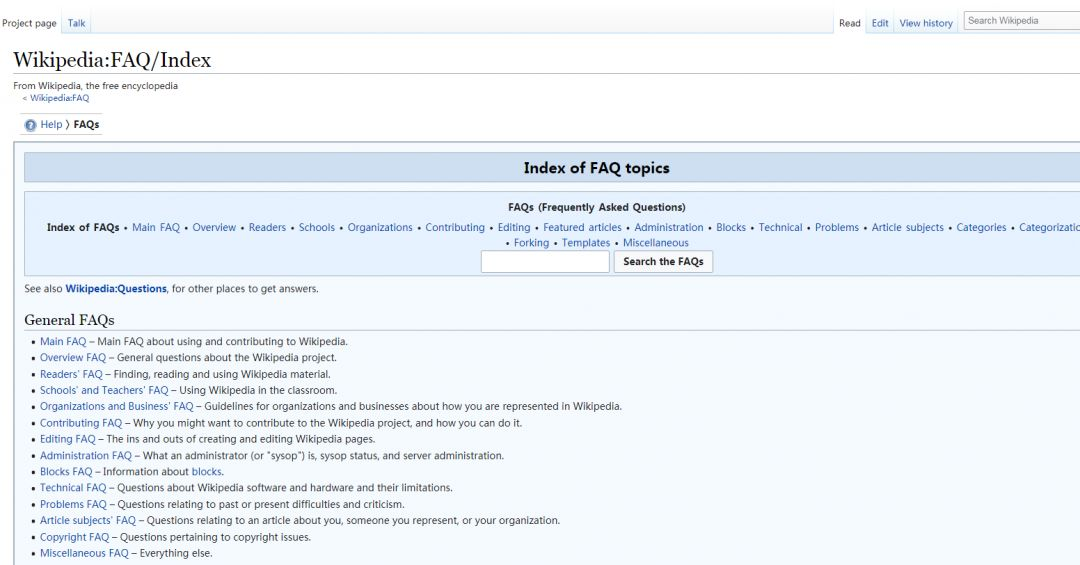The height and width of the screenshot is (565, 1080).
Task: Click the 'Index of FAQ topics' heading
Action: 596,168
